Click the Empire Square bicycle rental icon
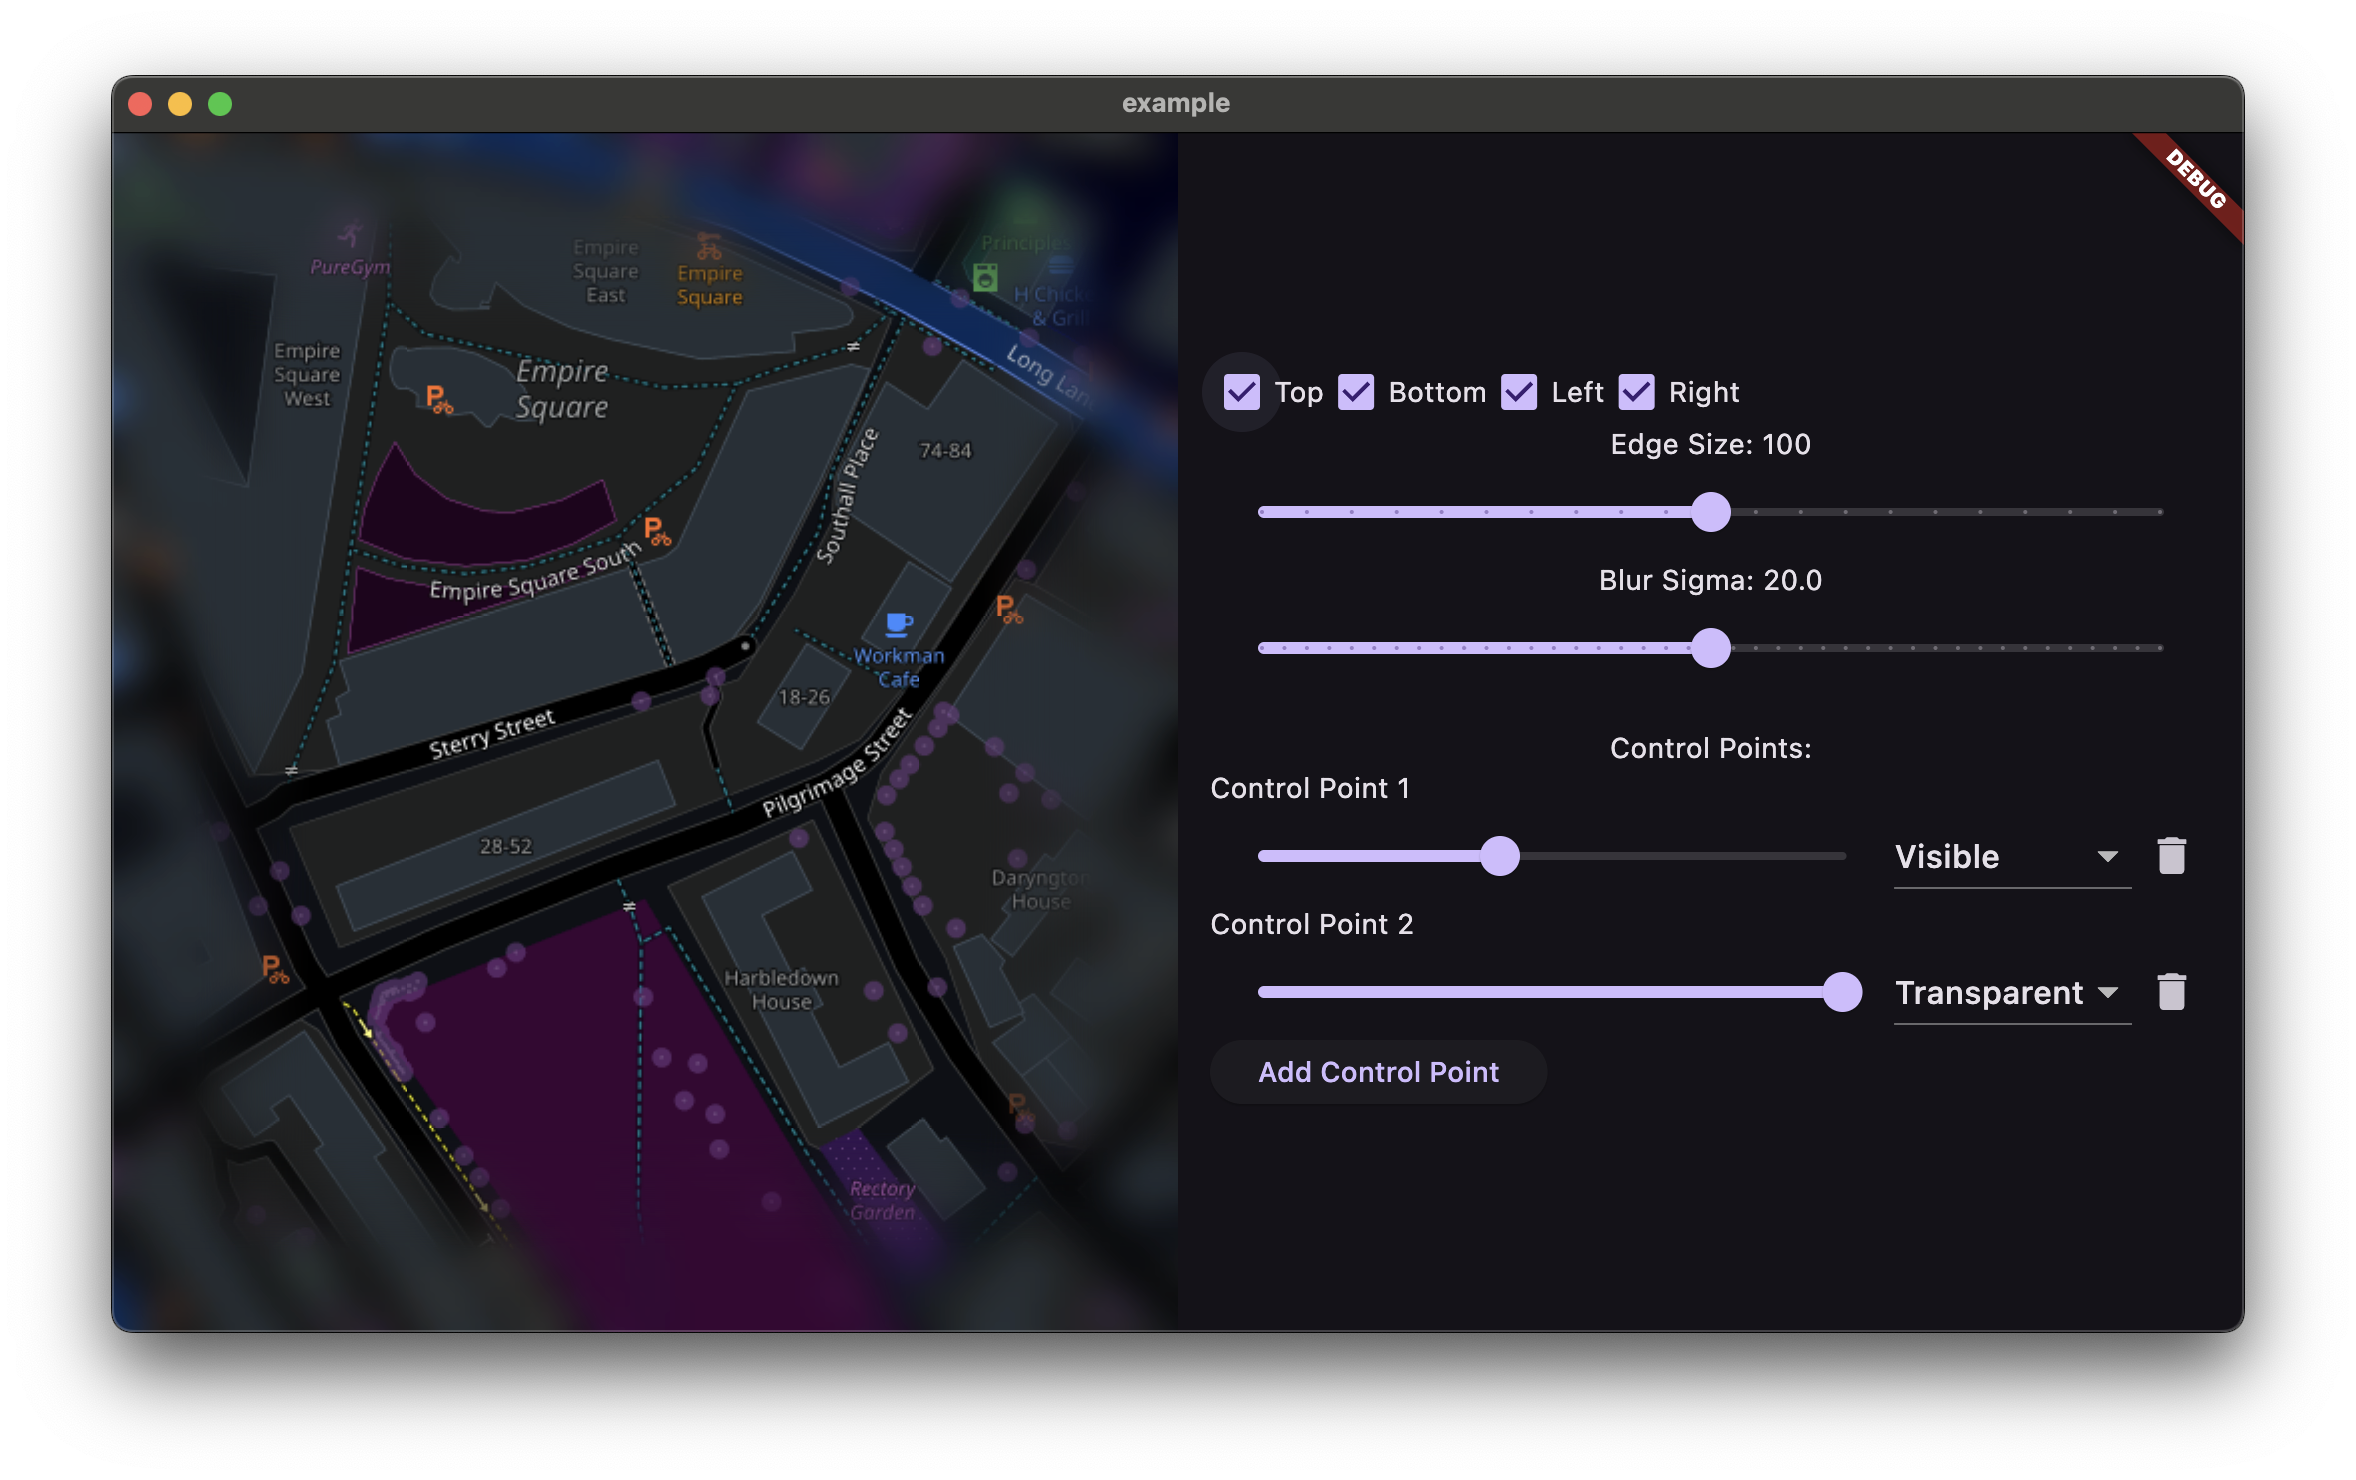 [709, 246]
